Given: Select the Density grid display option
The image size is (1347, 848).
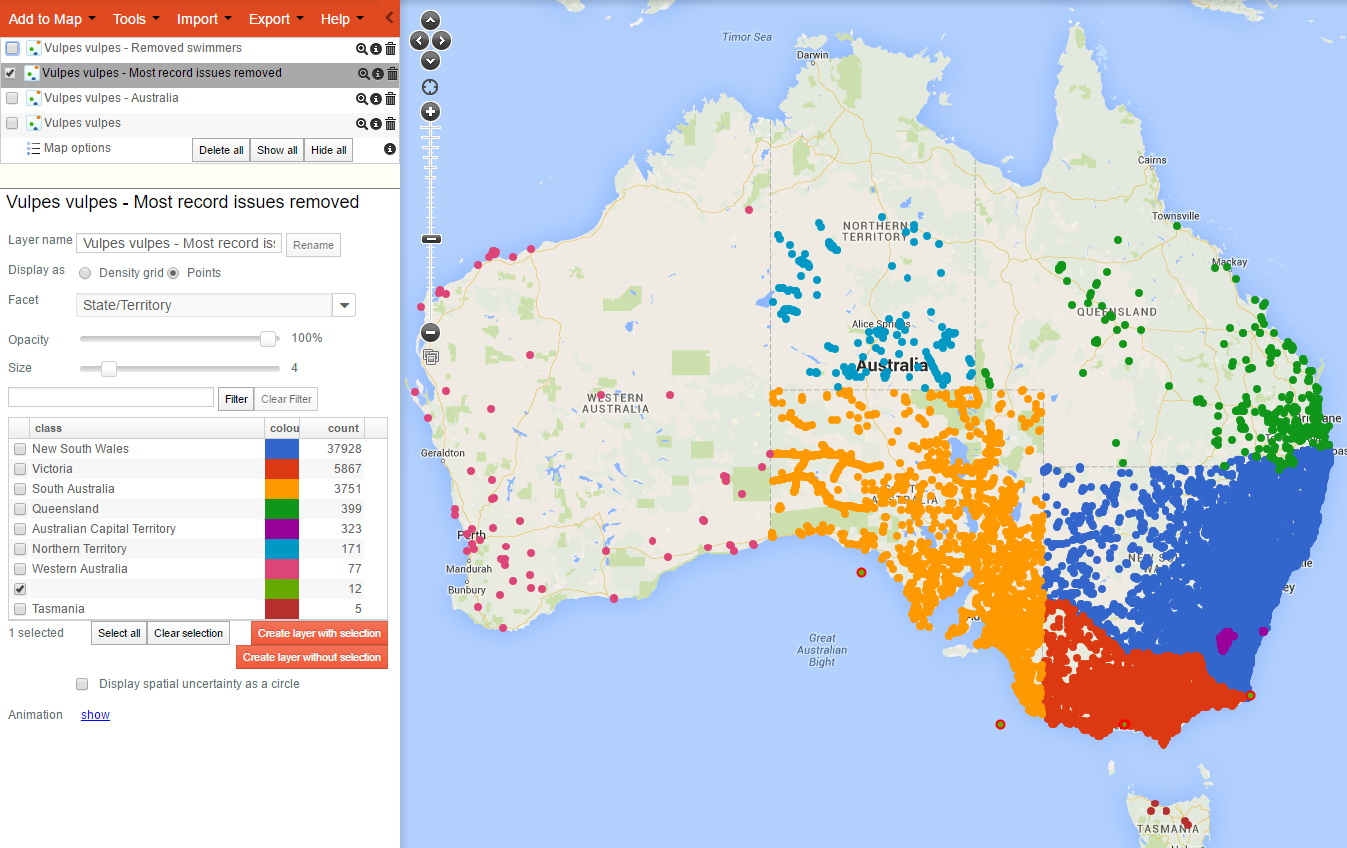Looking at the screenshot, I should (x=85, y=273).
